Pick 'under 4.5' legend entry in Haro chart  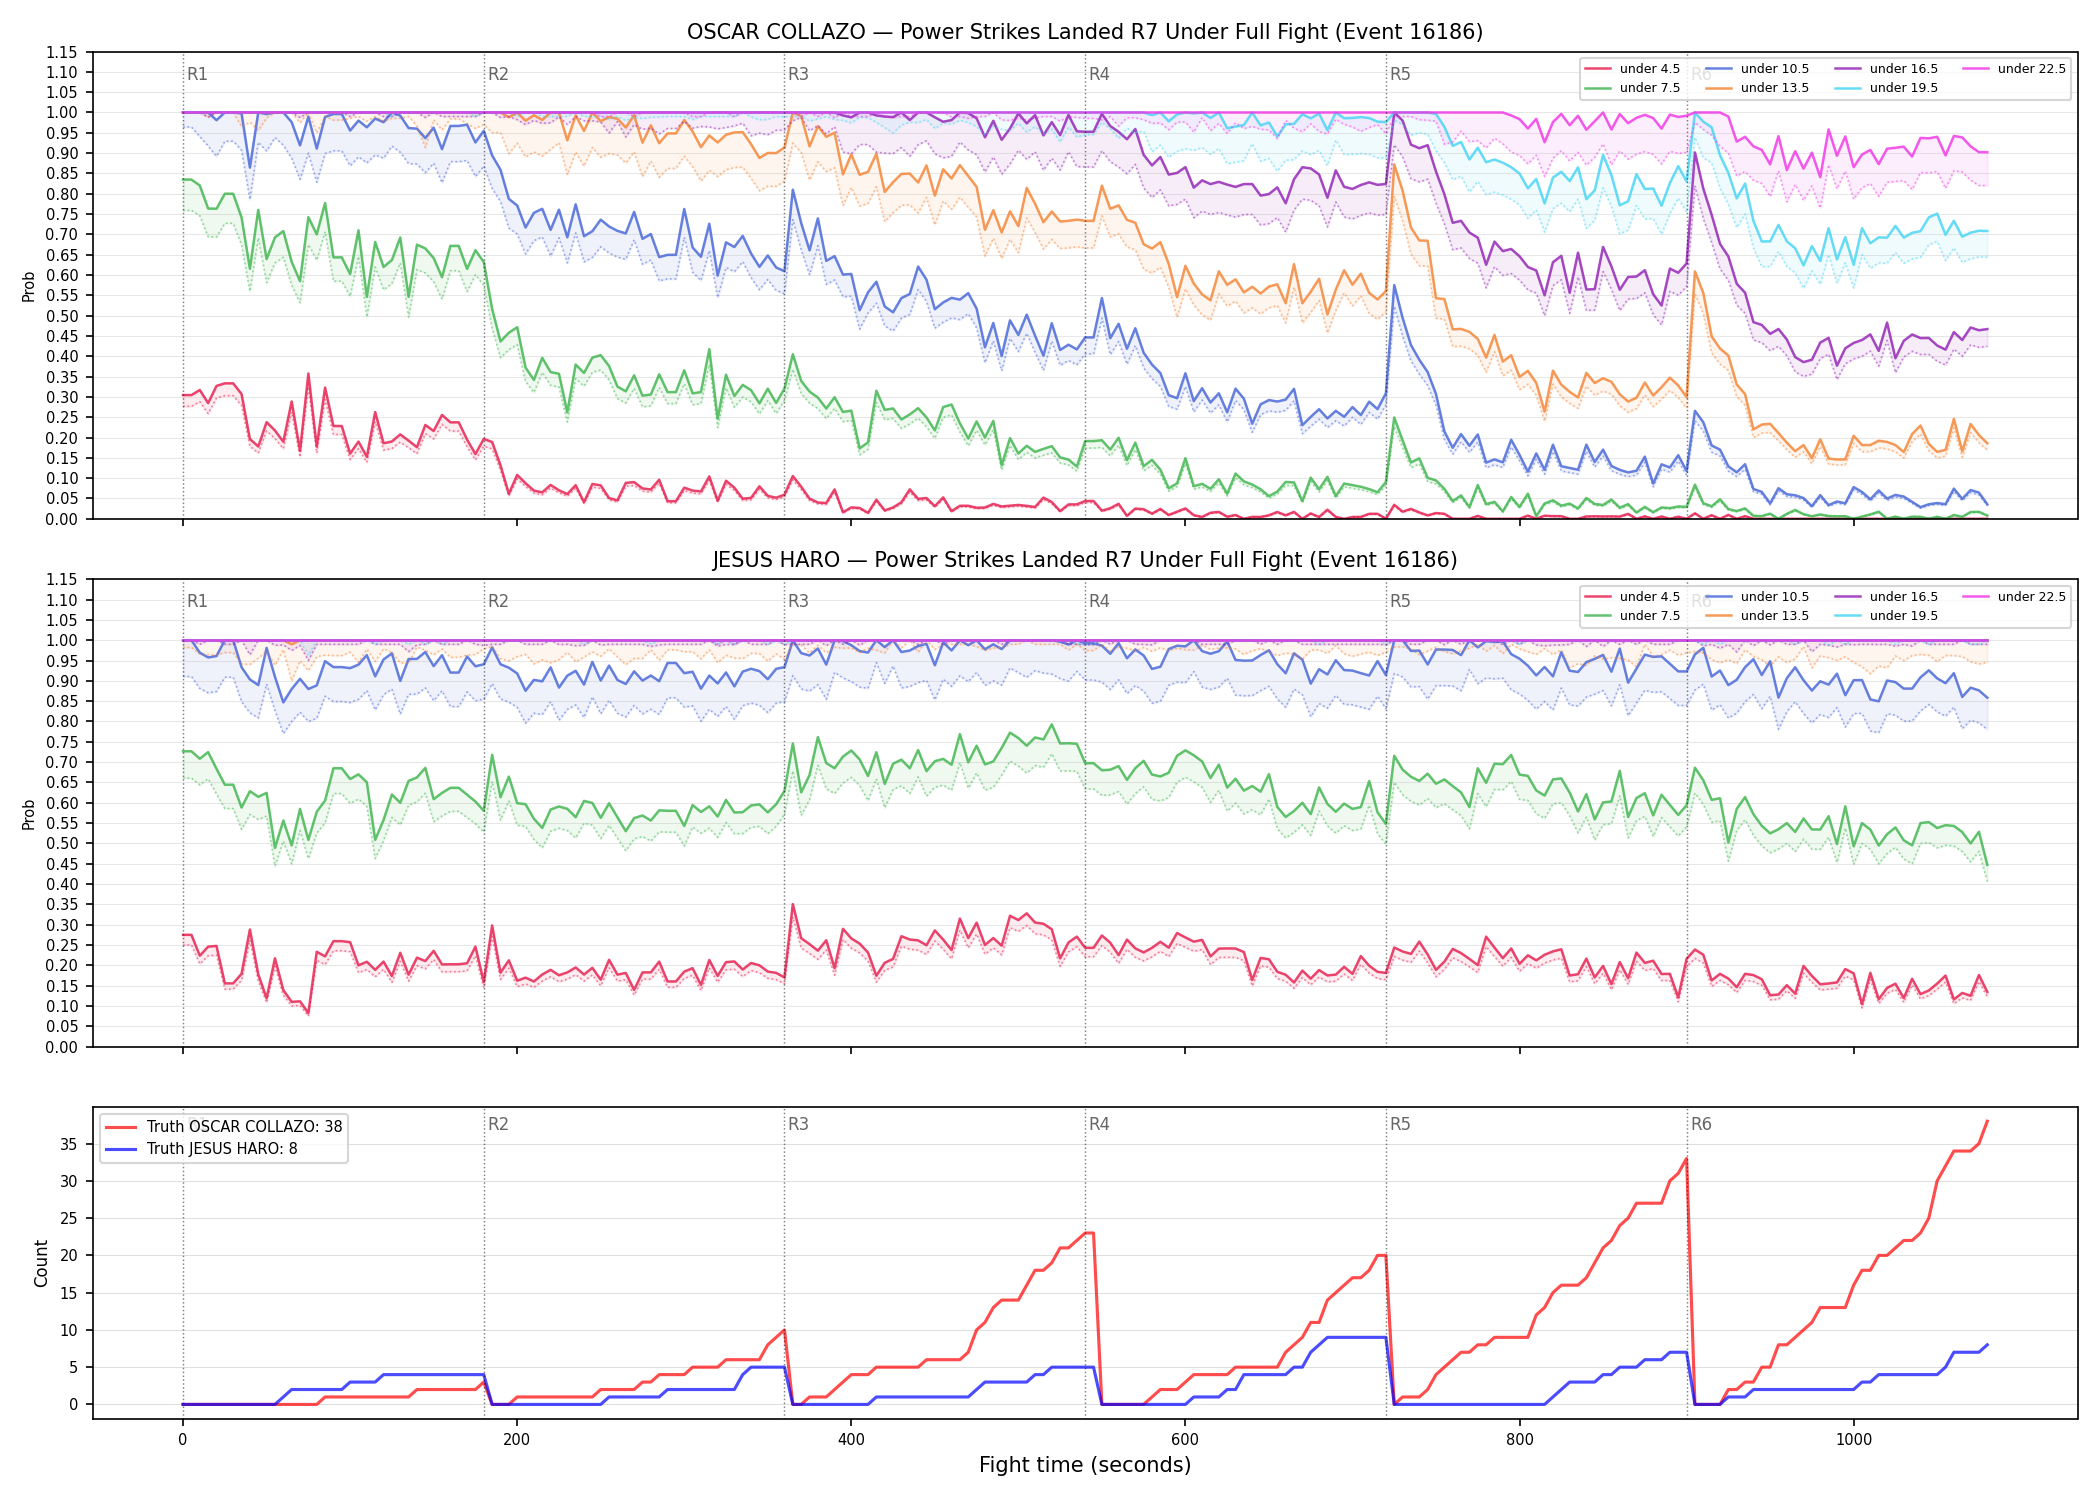pos(1632,597)
